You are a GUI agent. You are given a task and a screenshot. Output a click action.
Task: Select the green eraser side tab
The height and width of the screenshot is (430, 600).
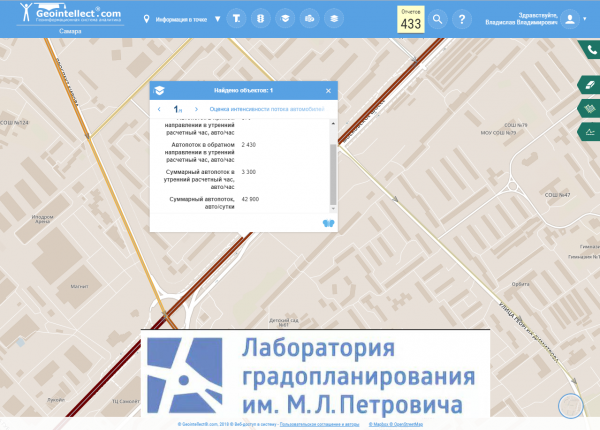coord(590,85)
